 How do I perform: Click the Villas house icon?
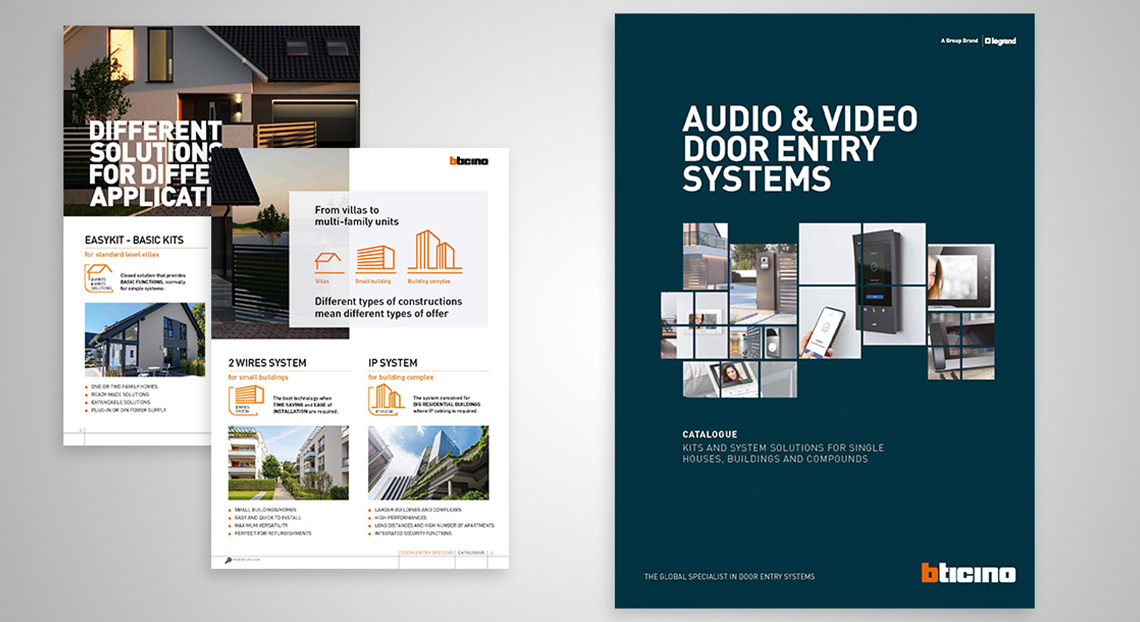point(329,262)
